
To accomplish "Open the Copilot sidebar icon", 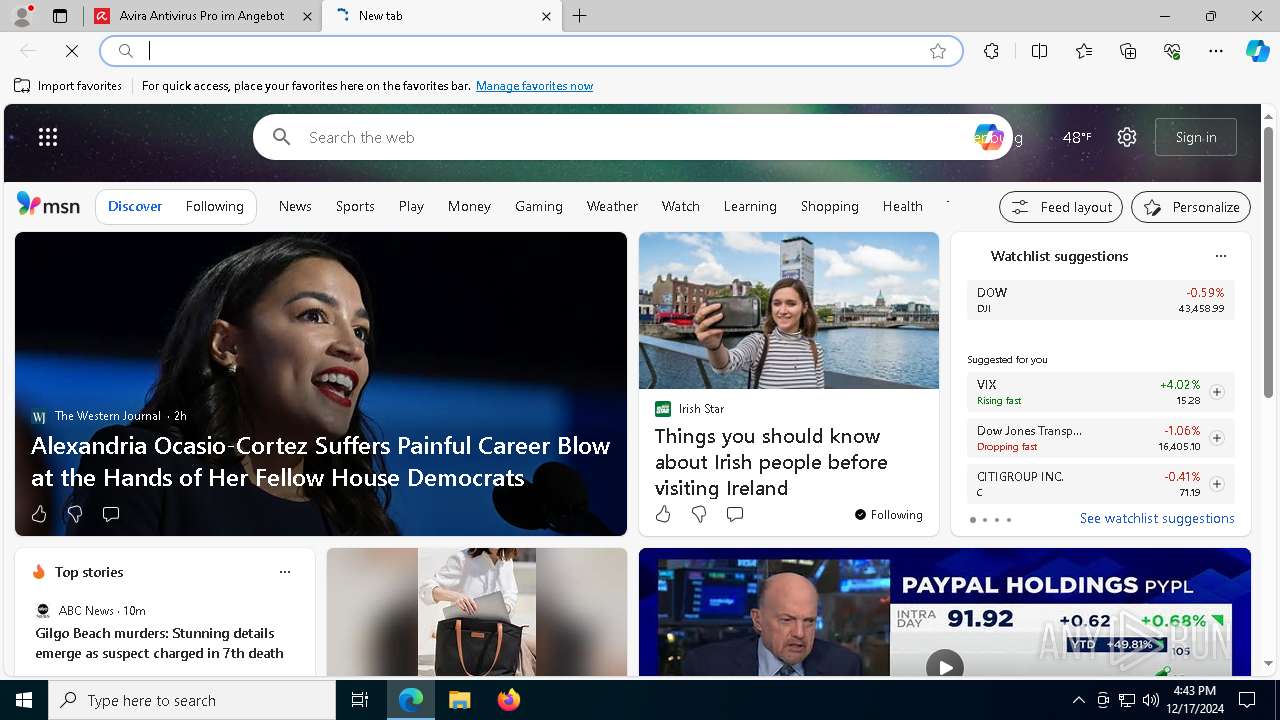I will (x=1257, y=51).
